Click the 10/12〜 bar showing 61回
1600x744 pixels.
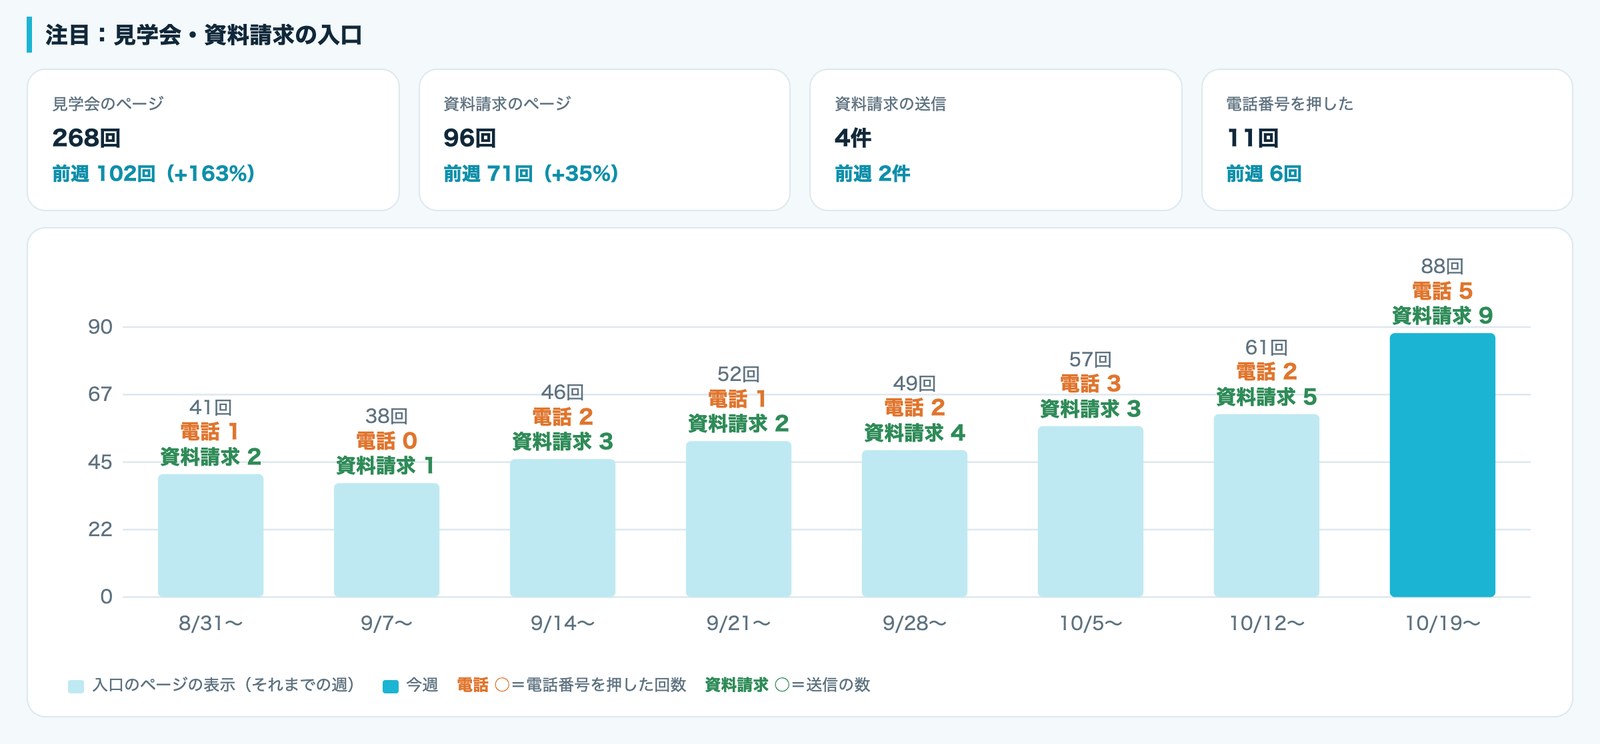pos(1266,506)
